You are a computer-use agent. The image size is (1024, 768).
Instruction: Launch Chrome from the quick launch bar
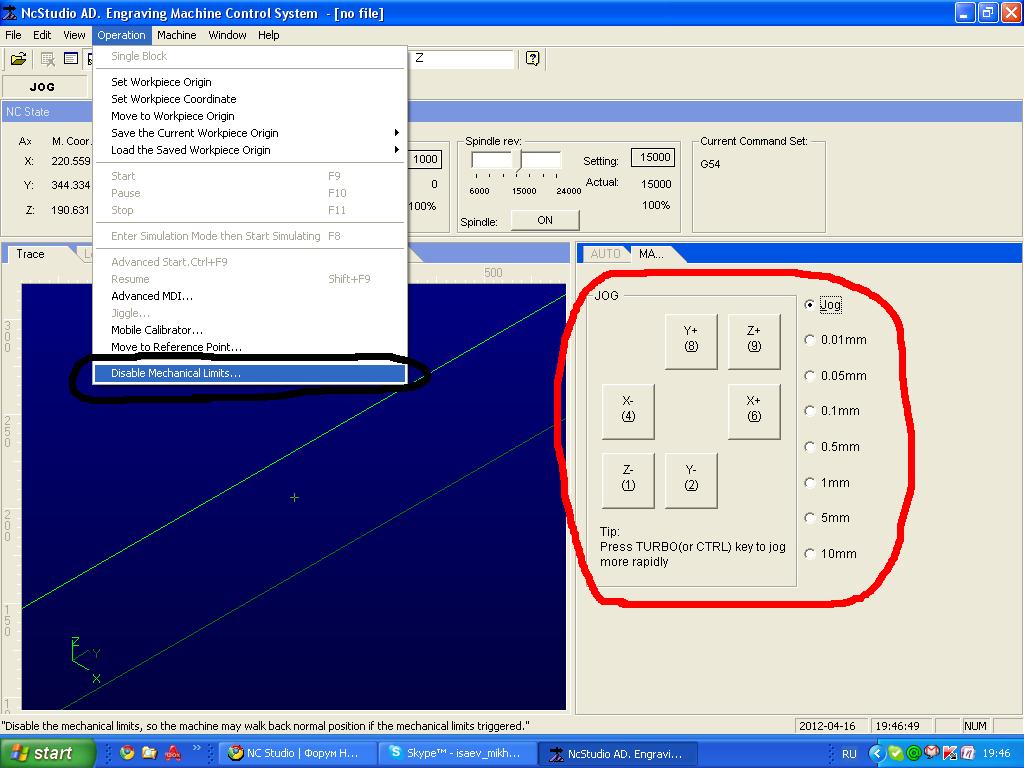(x=127, y=753)
